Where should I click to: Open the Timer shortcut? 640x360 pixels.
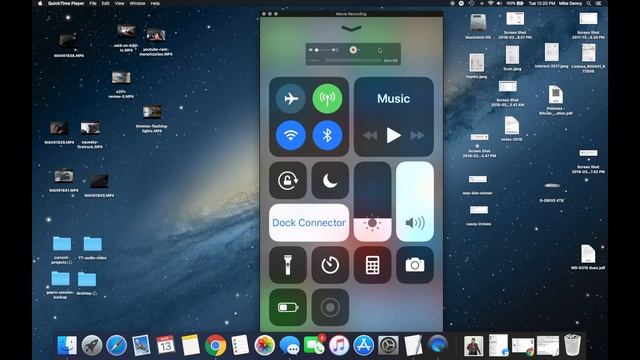coord(330,265)
